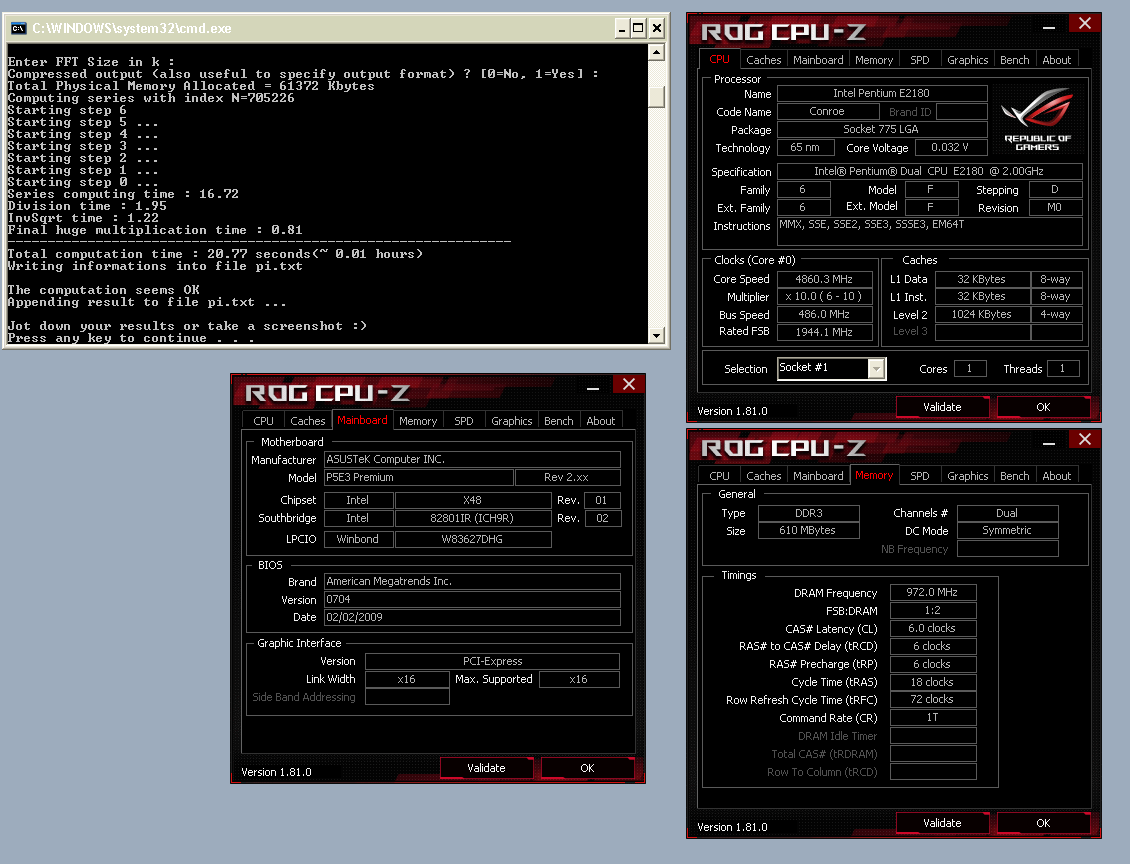This screenshot has height=864, width=1130.
Task: Click the FSB:DRAM 1:2 value
Action: (933, 610)
